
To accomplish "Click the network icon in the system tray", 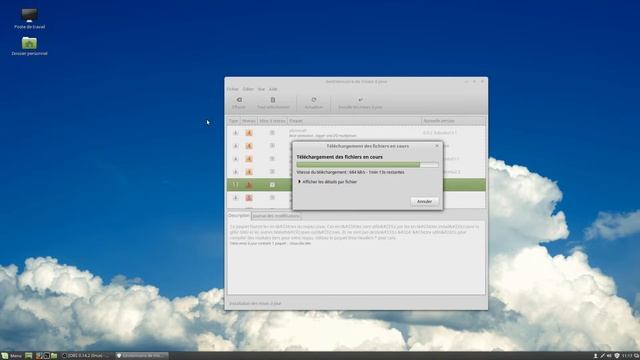I will click(x=602, y=356).
